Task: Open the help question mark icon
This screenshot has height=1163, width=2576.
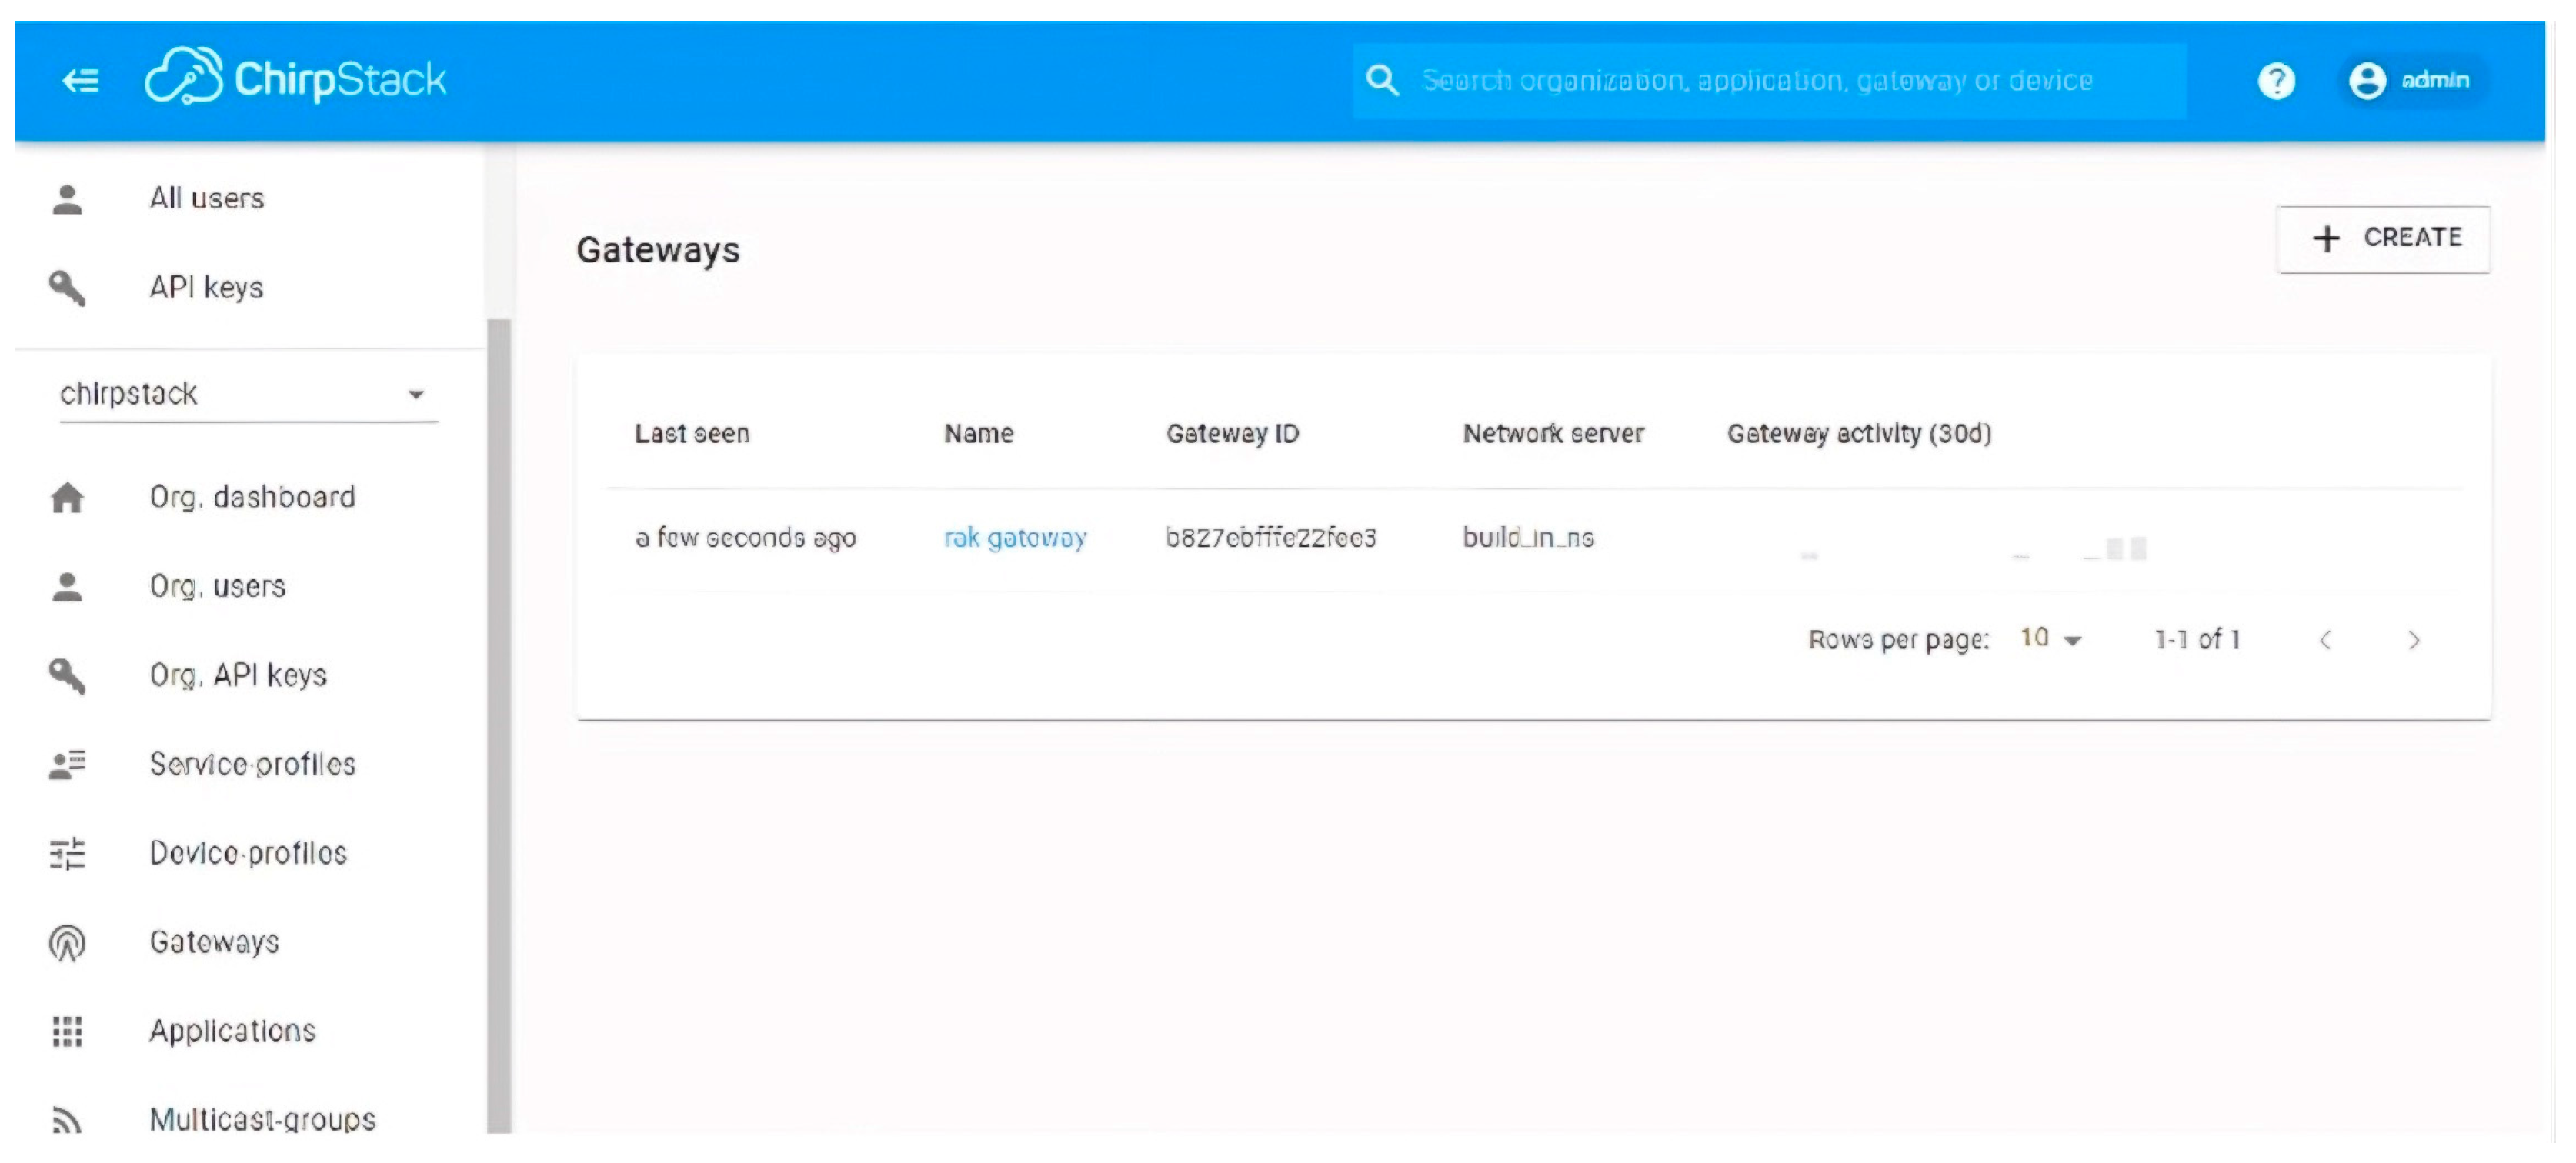Action: point(2276,80)
